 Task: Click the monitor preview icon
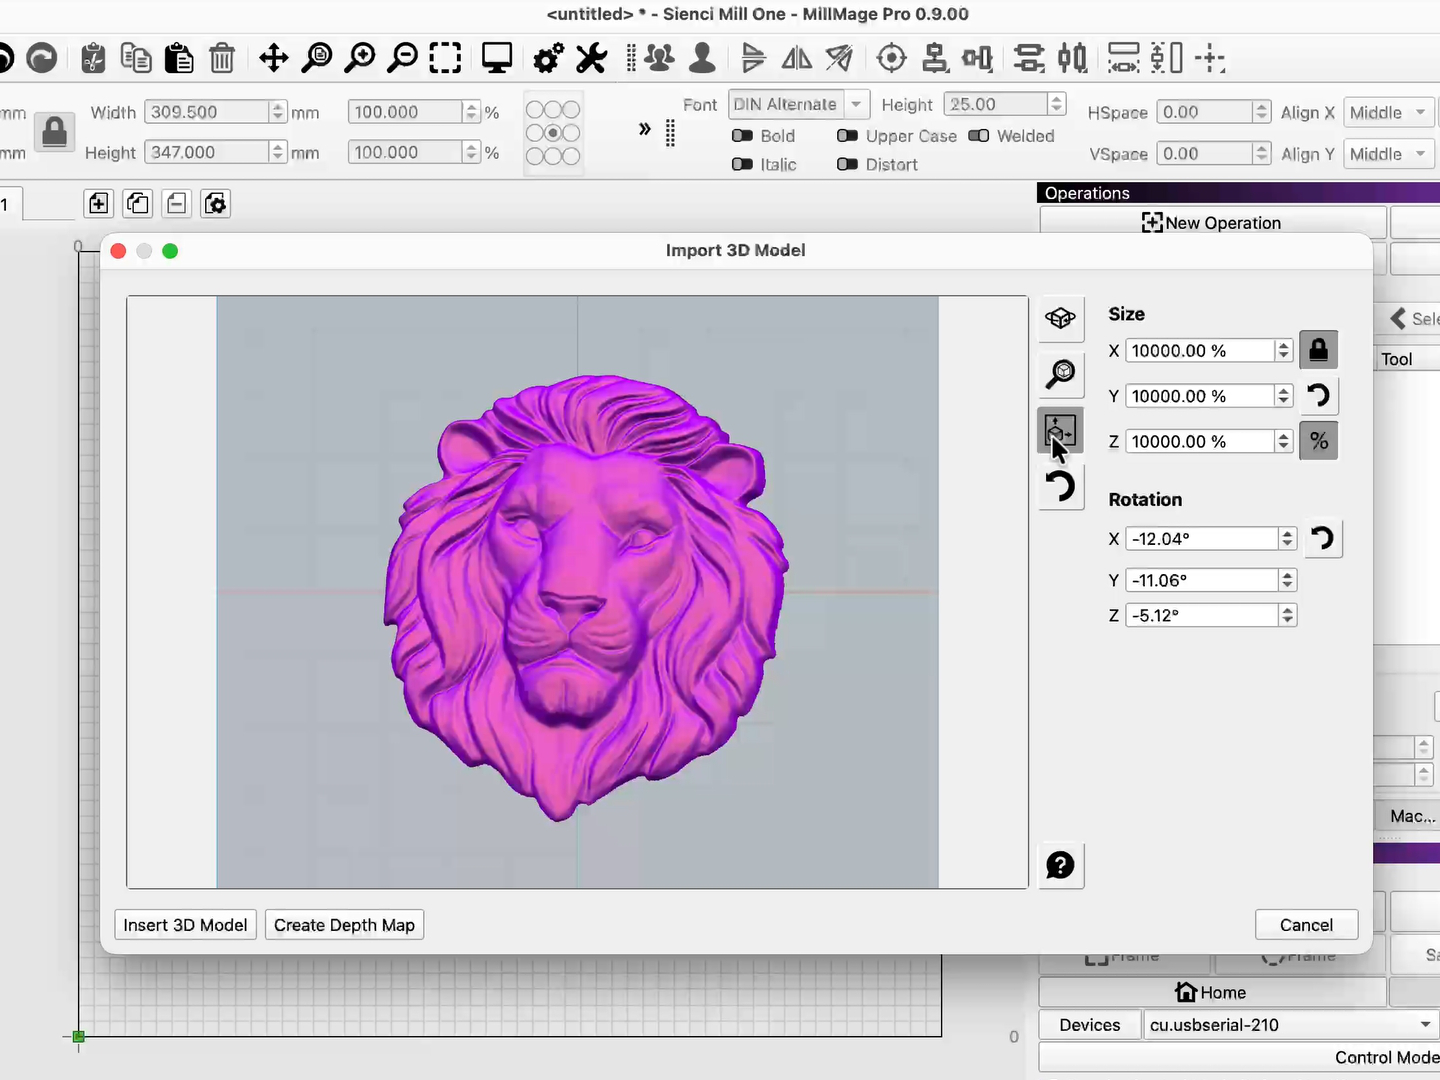(x=497, y=59)
